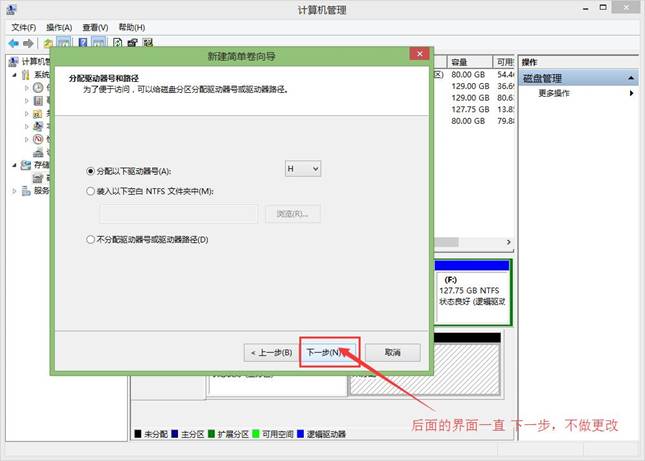Select the Disk Management tree icon

click(38, 178)
